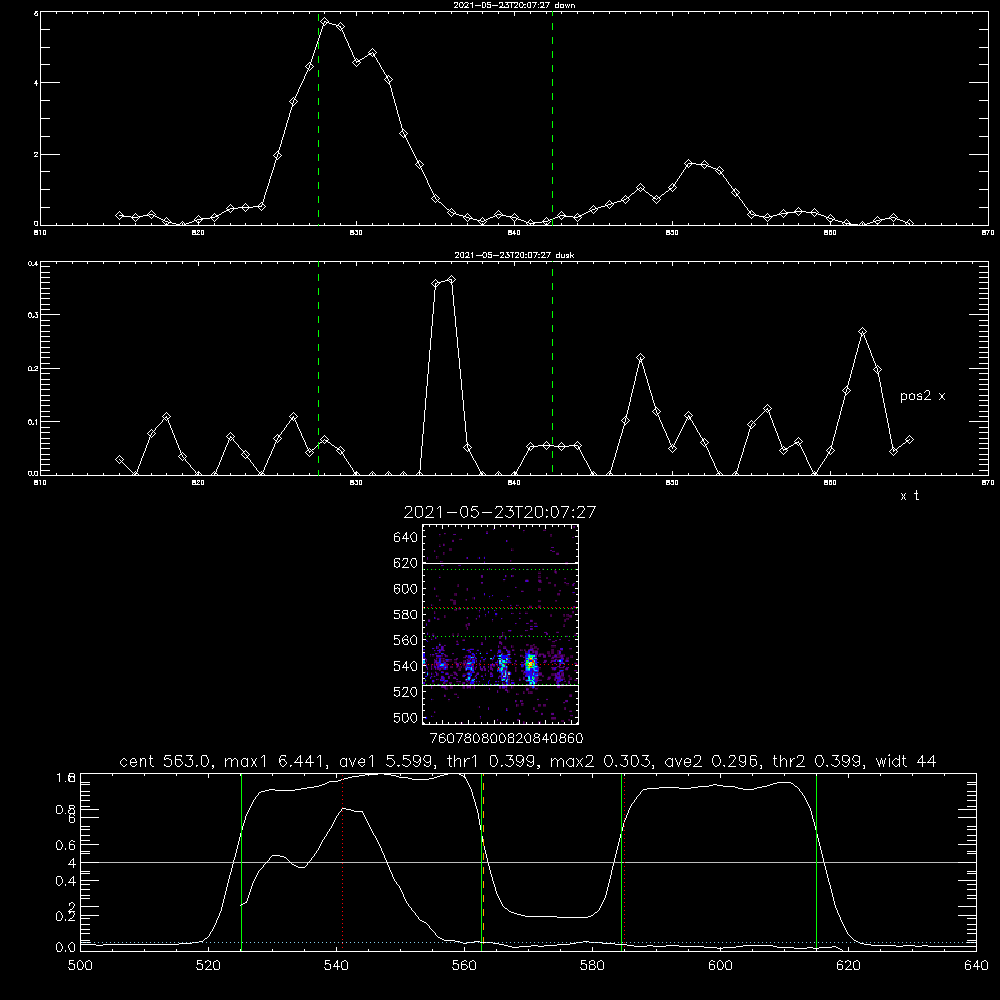Screen dimensions: 1000x1000
Task: Click the brightest blob in the heatmap
Action: (x=530, y=665)
